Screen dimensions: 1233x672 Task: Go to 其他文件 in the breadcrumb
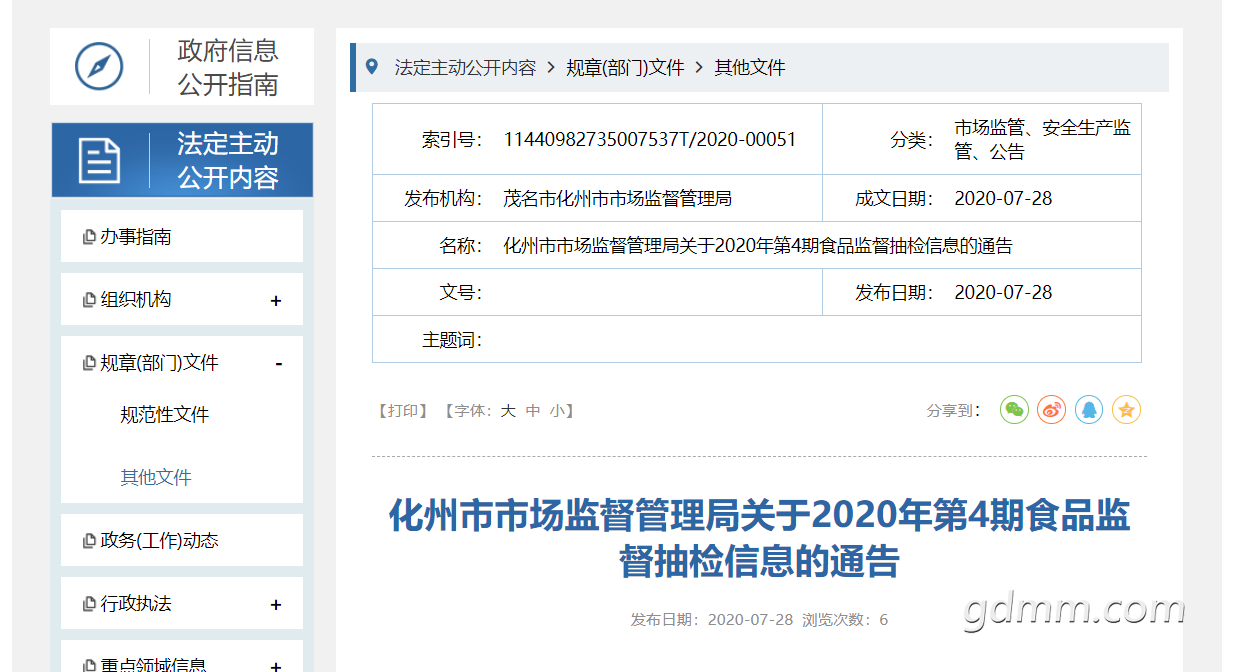750,68
